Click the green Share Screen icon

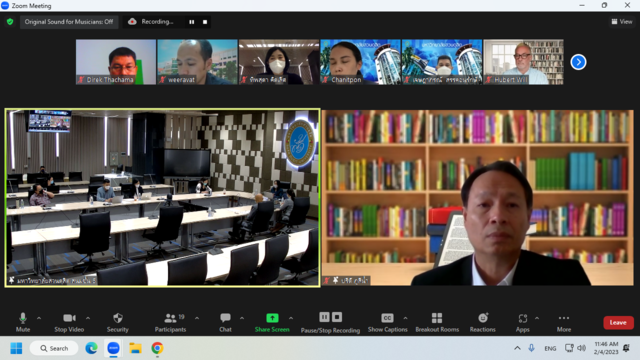(272, 318)
